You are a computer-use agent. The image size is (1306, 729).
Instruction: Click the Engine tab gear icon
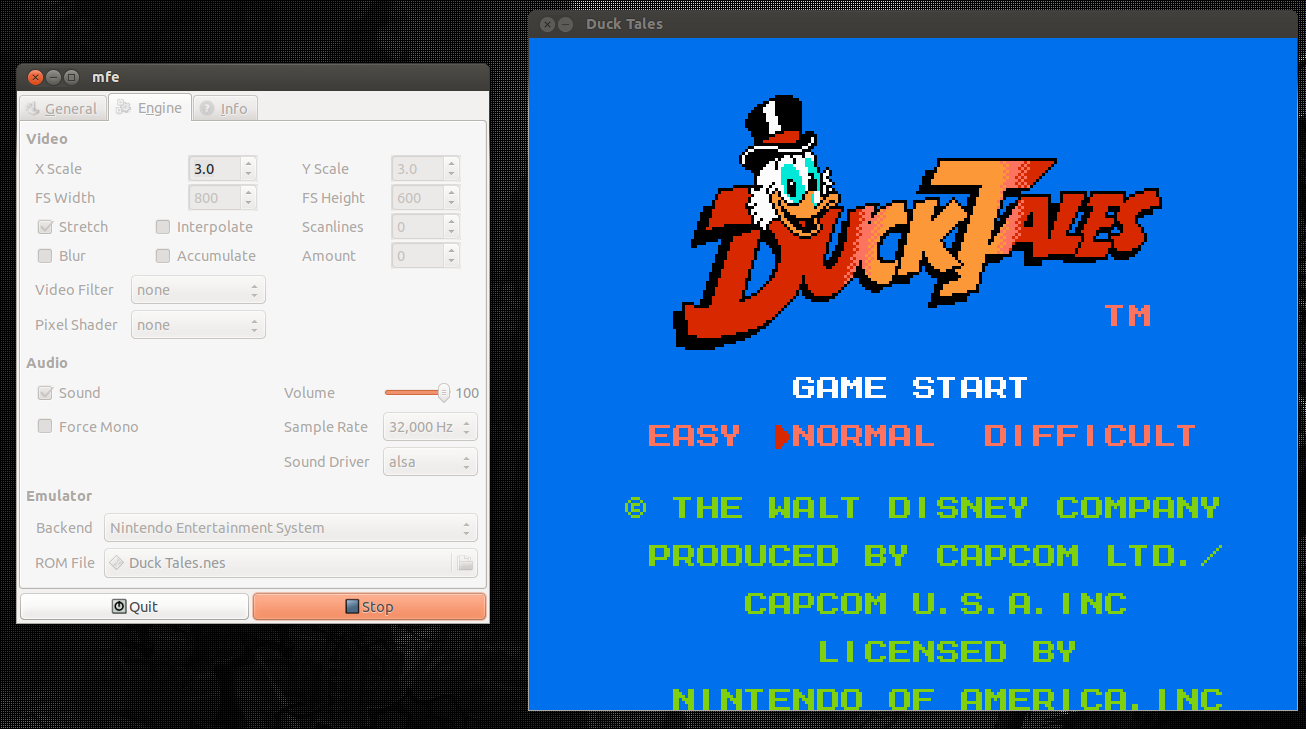[124, 107]
